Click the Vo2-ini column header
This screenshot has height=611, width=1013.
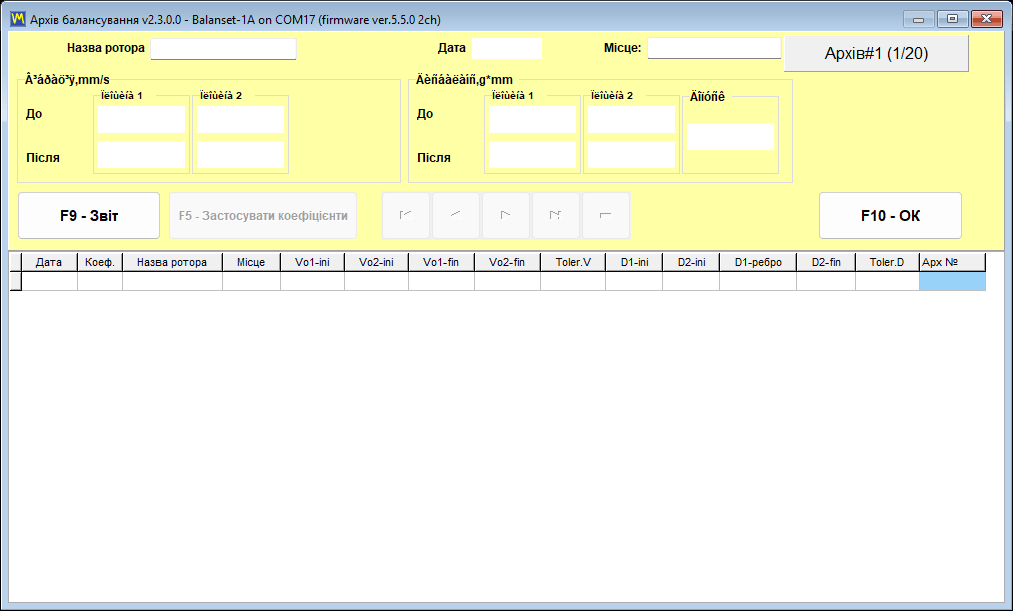click(376, 262)
